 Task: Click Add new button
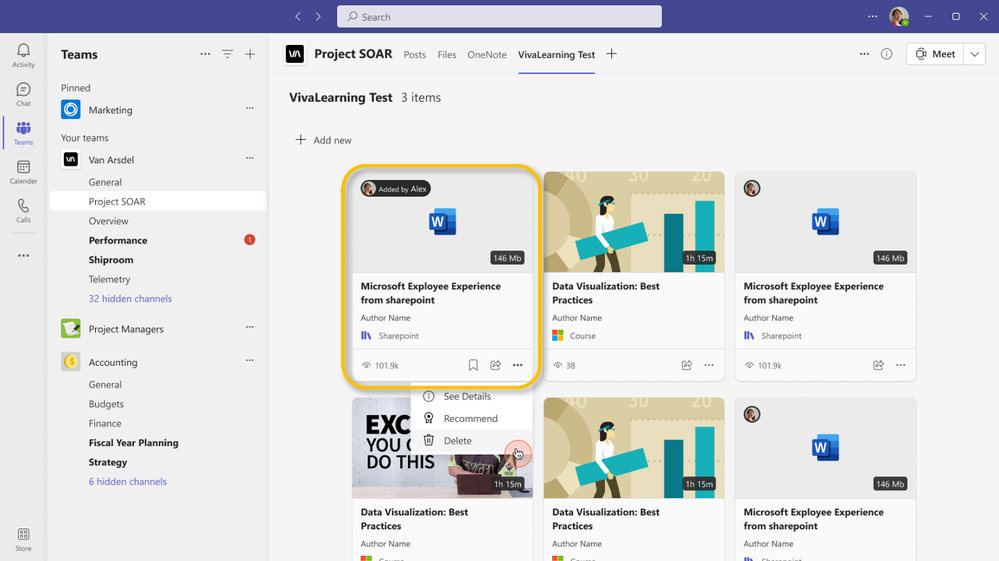coord(324,140)
